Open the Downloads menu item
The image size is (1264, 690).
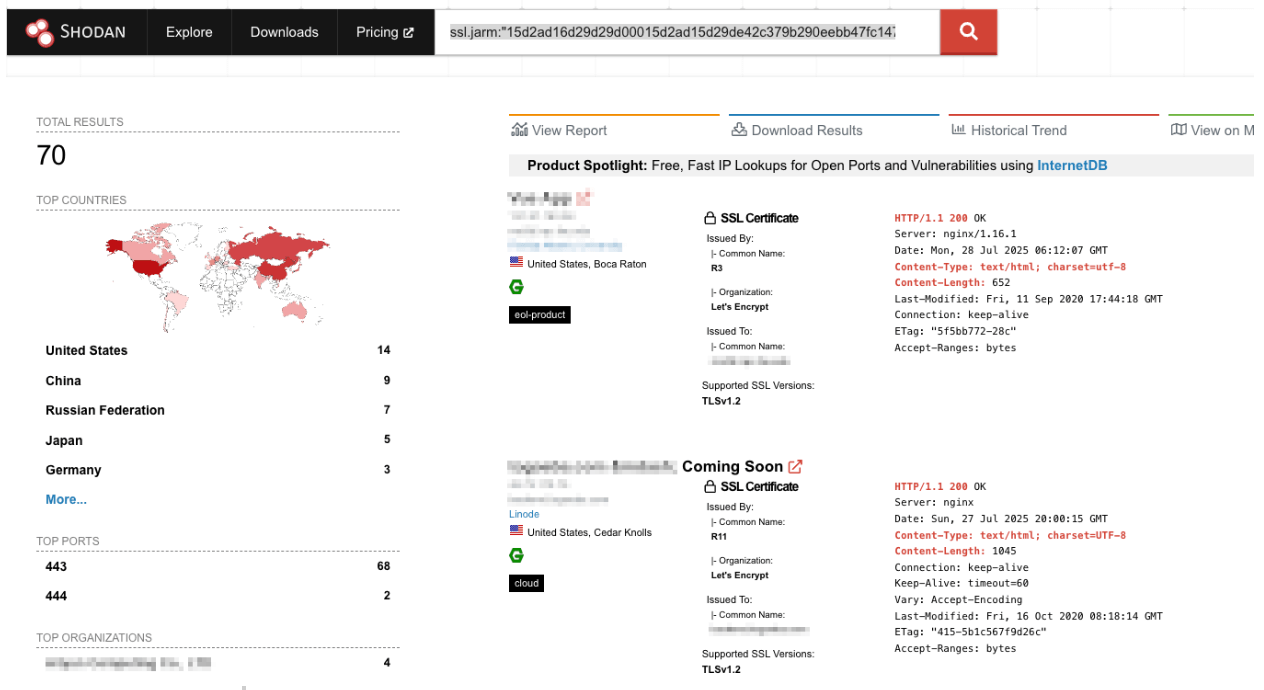[284, 32]
